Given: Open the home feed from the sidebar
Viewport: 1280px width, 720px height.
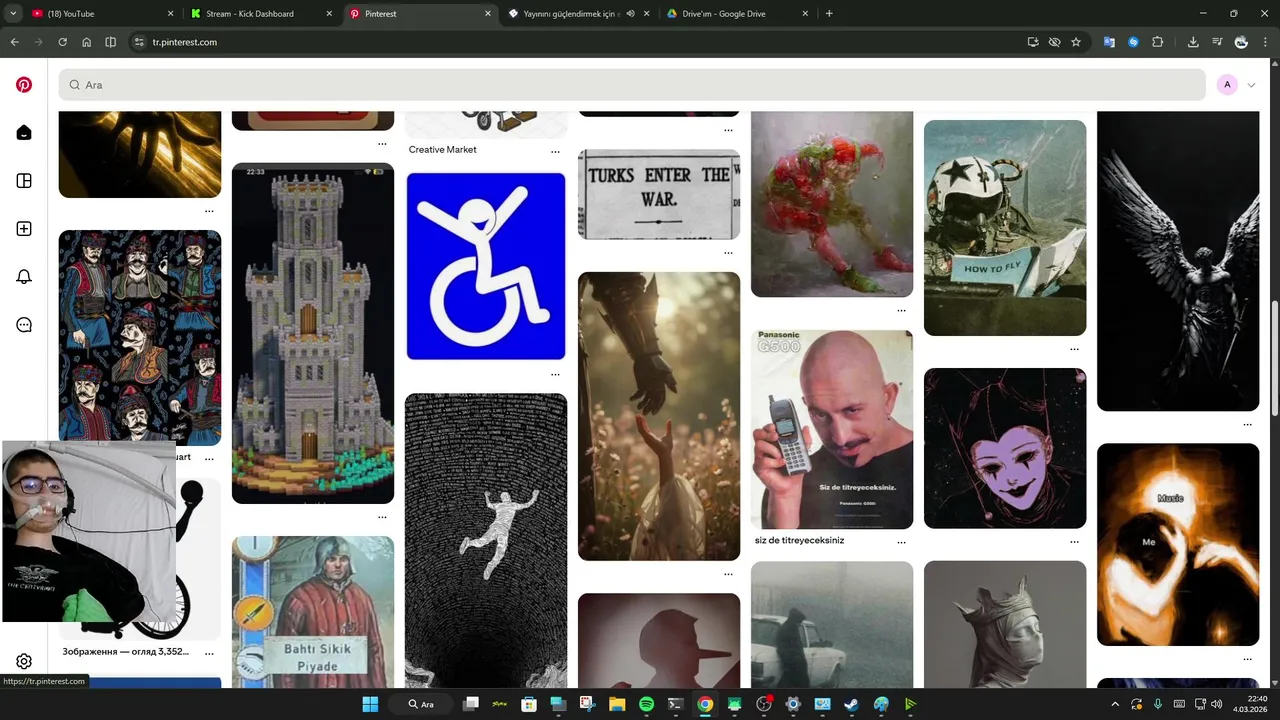Looking at the screenshot, I should coord(24,133).
